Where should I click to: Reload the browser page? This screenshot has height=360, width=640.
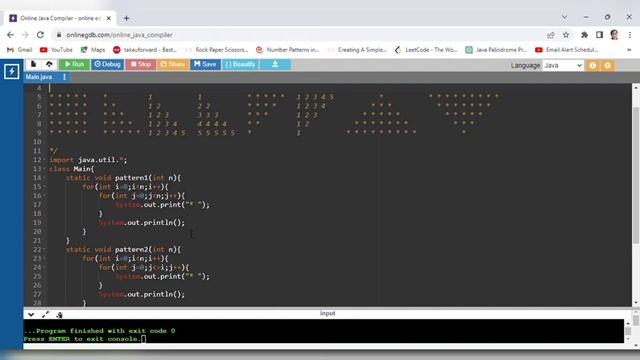[40, 35]
